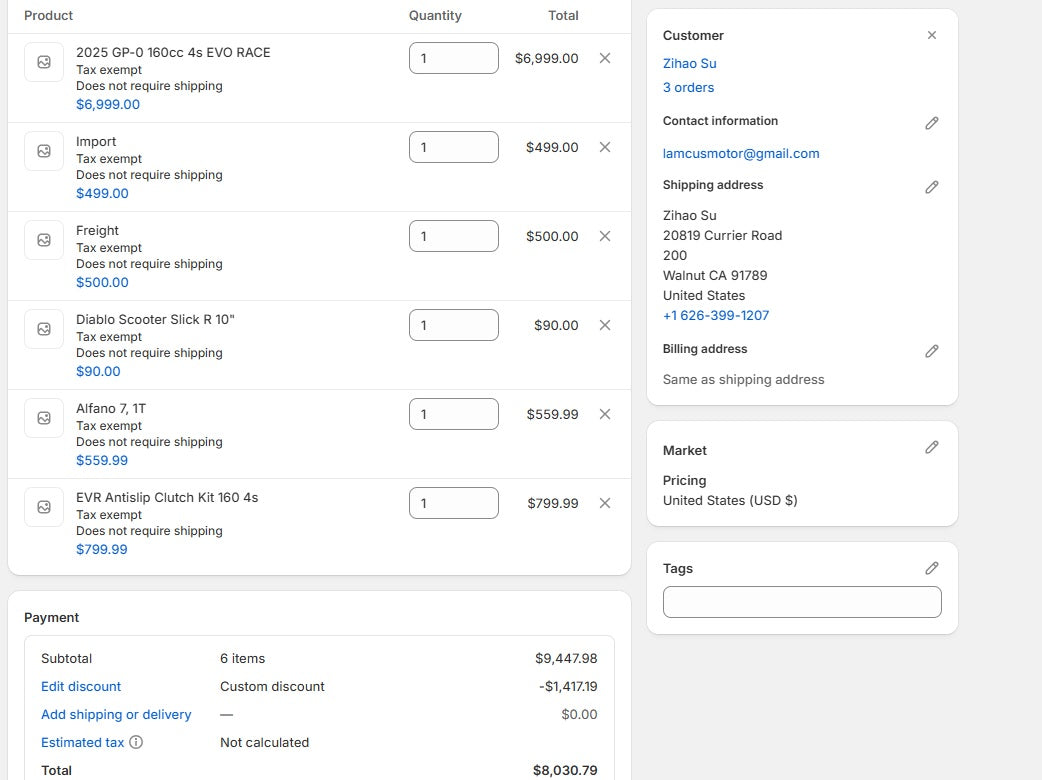The height and width of the screenshot is (780, 1042).
Task: Edit the $799.99 EVR clutch price link
Action: coord(102,549)
